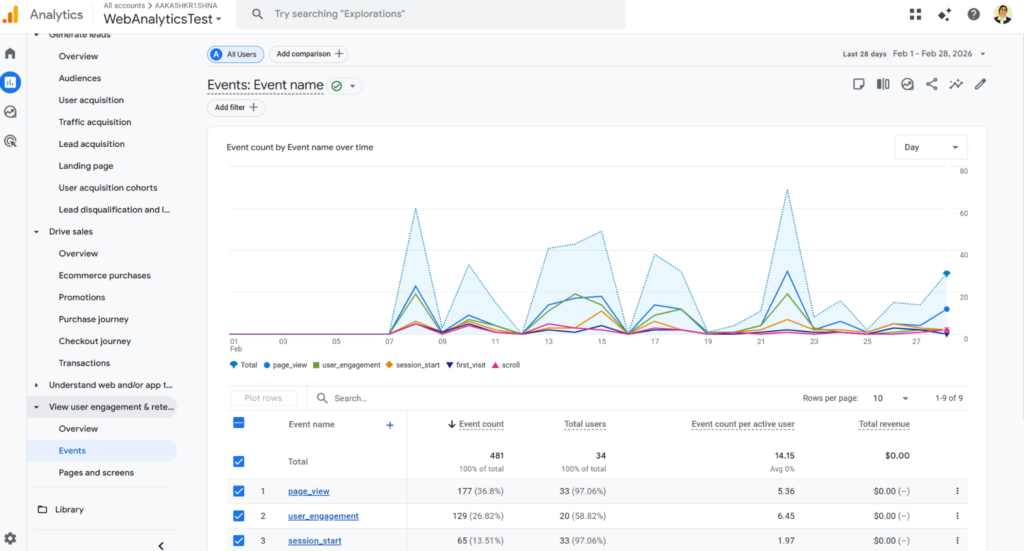
Task: Open the Google apps grid icon
Action: click(x=915, y=14)
